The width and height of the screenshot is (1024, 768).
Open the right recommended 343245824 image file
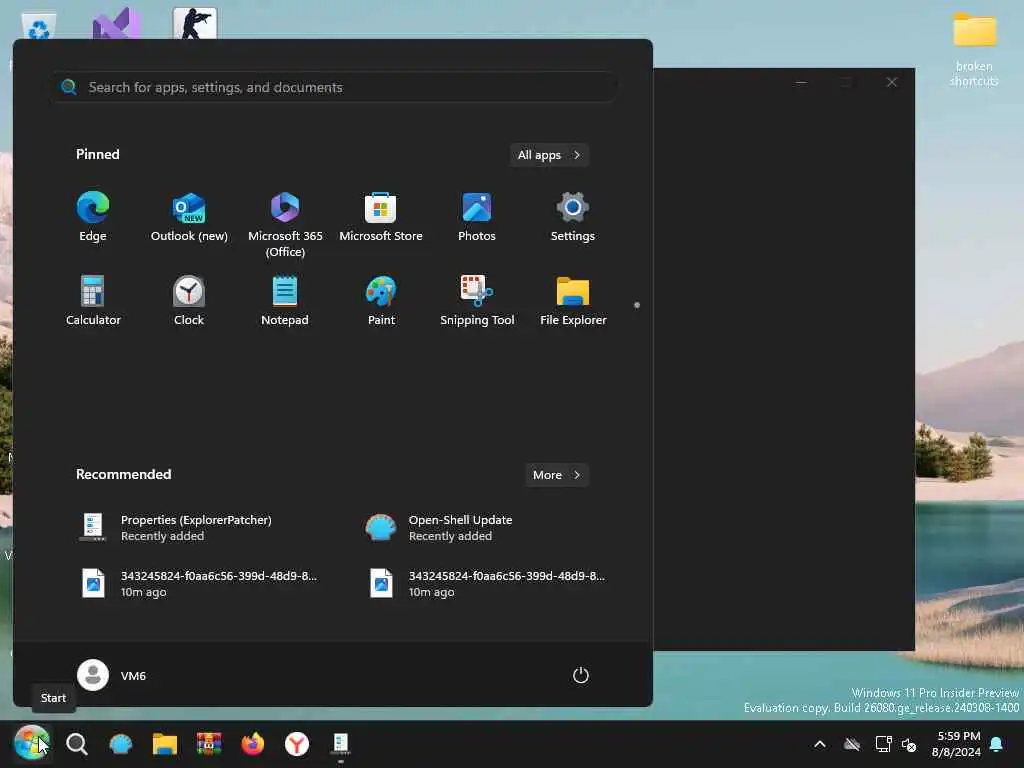pos(486,583)
